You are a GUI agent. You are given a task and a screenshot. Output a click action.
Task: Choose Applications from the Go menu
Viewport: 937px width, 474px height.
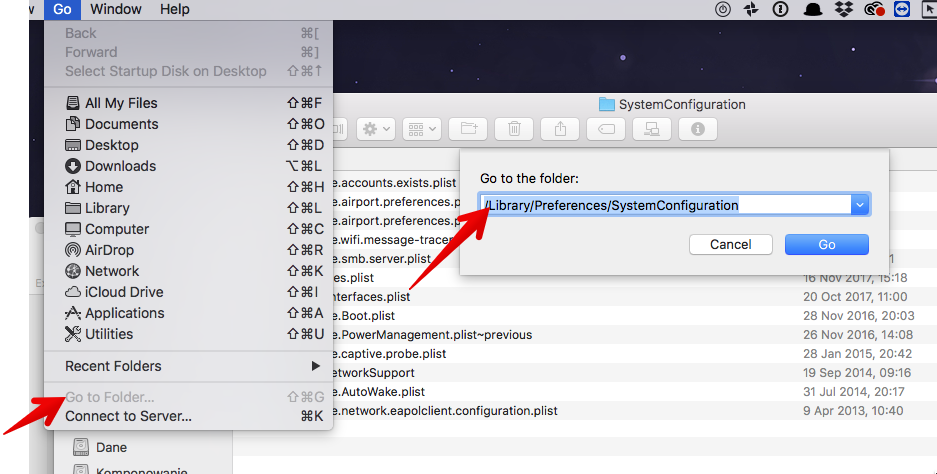188,313
